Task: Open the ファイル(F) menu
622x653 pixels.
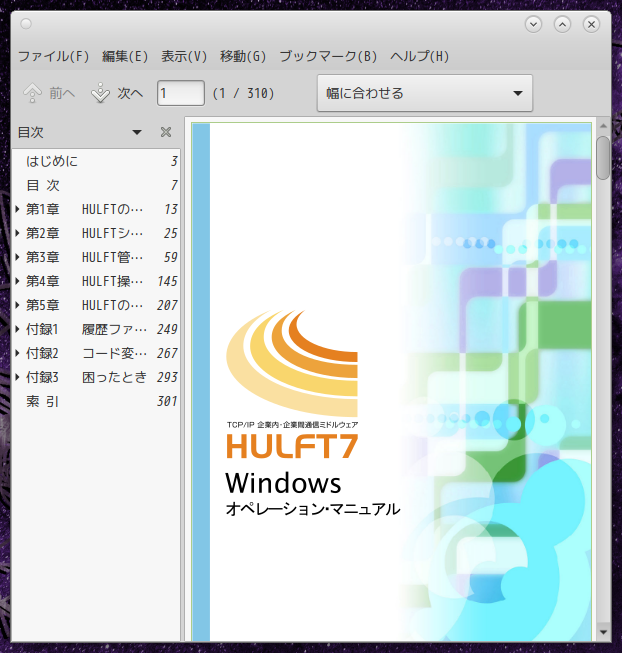Action: 54,56
